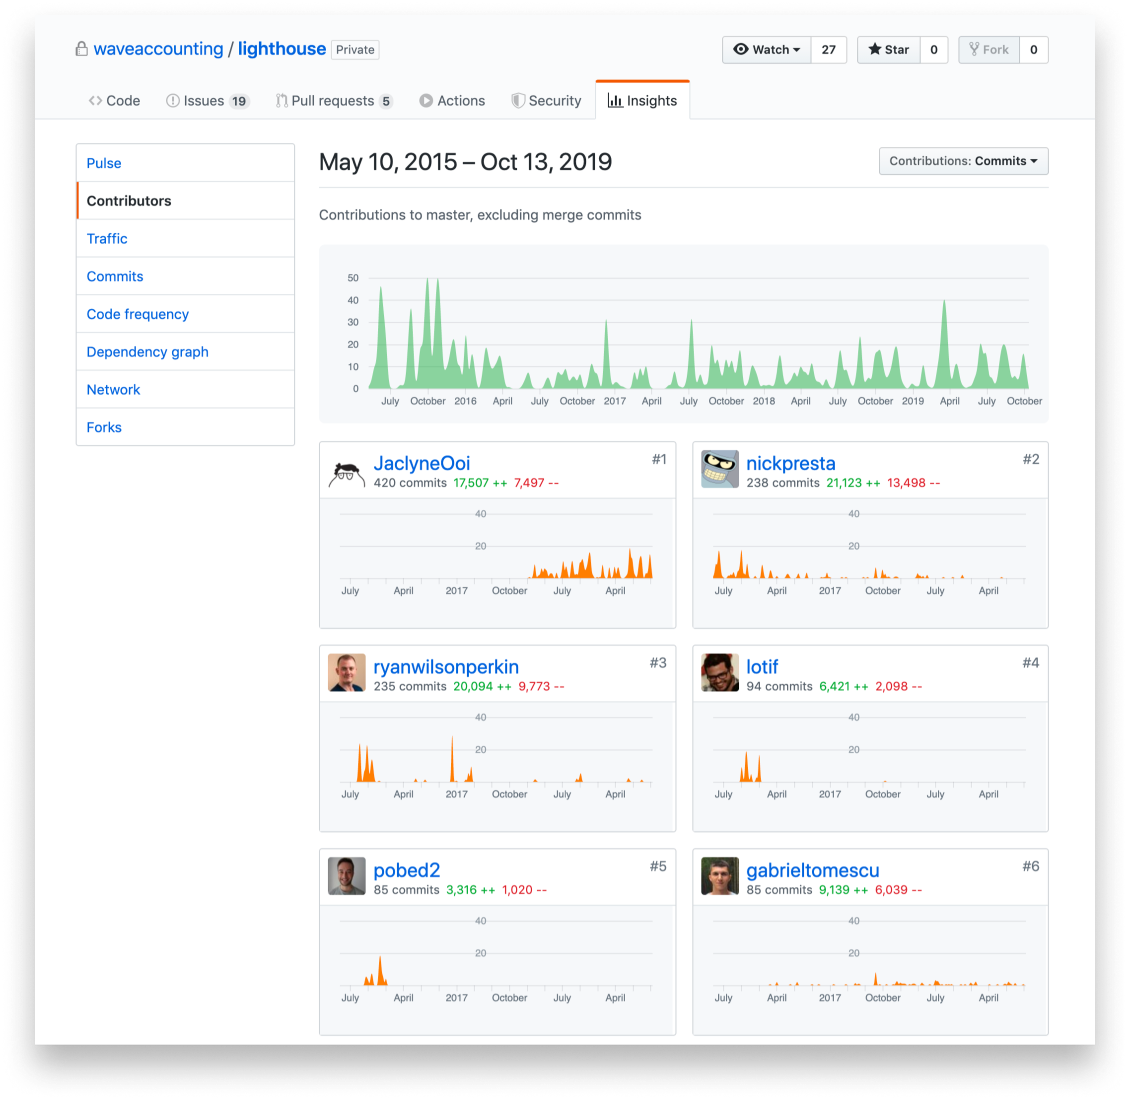The height and width of the screenshot is (1101, 1130).
Task: Open Dependency graph in the sidebar
Action: [185, 352]
